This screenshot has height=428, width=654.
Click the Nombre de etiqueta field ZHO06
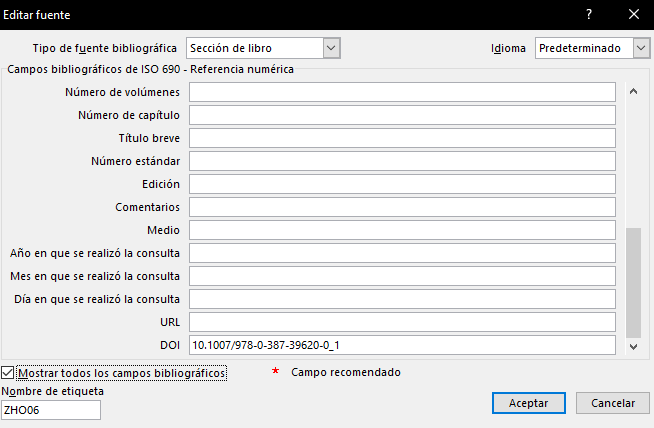50,410
